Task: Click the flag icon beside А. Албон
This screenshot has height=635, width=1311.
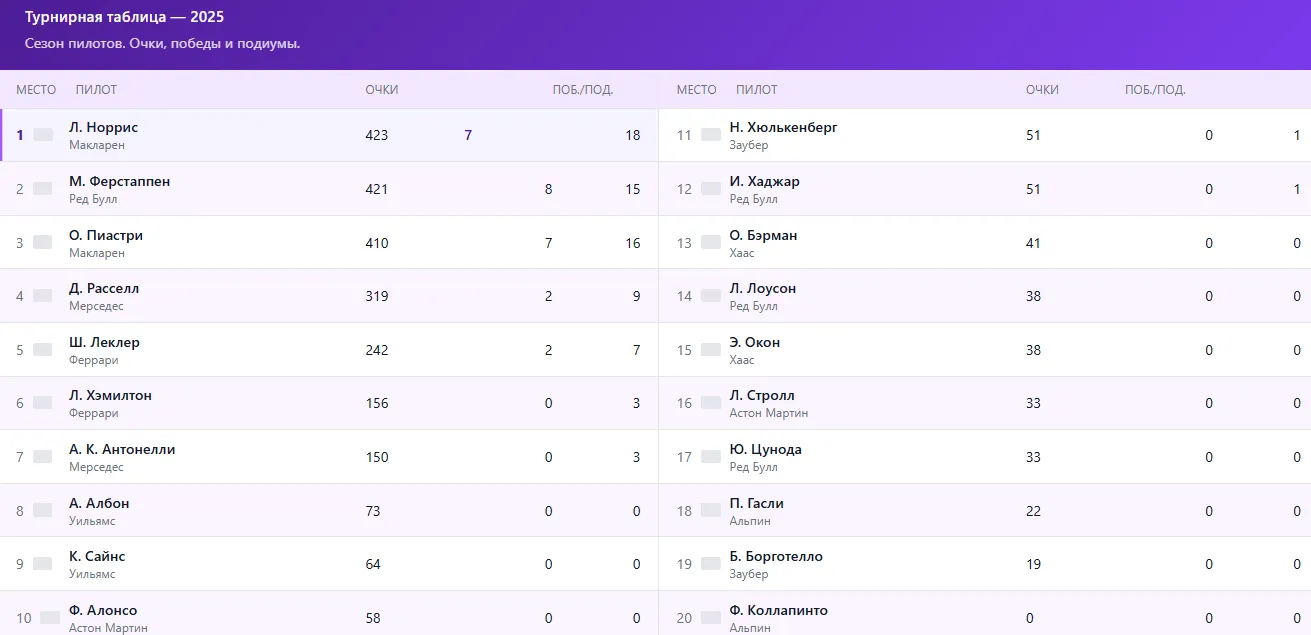Action: pyautogui.click(x=43, y=510)
